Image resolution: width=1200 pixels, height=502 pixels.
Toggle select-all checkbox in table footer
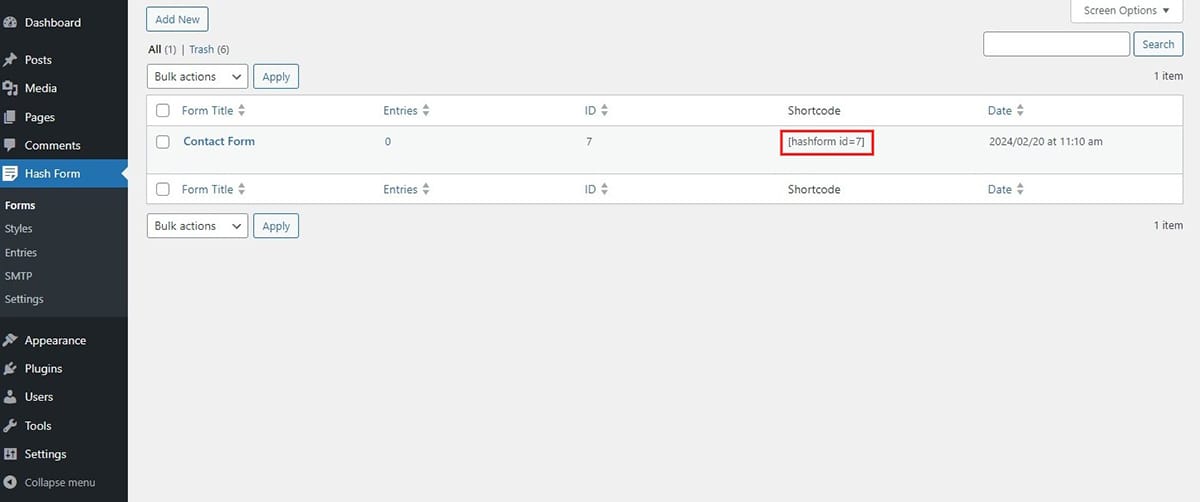163,189
